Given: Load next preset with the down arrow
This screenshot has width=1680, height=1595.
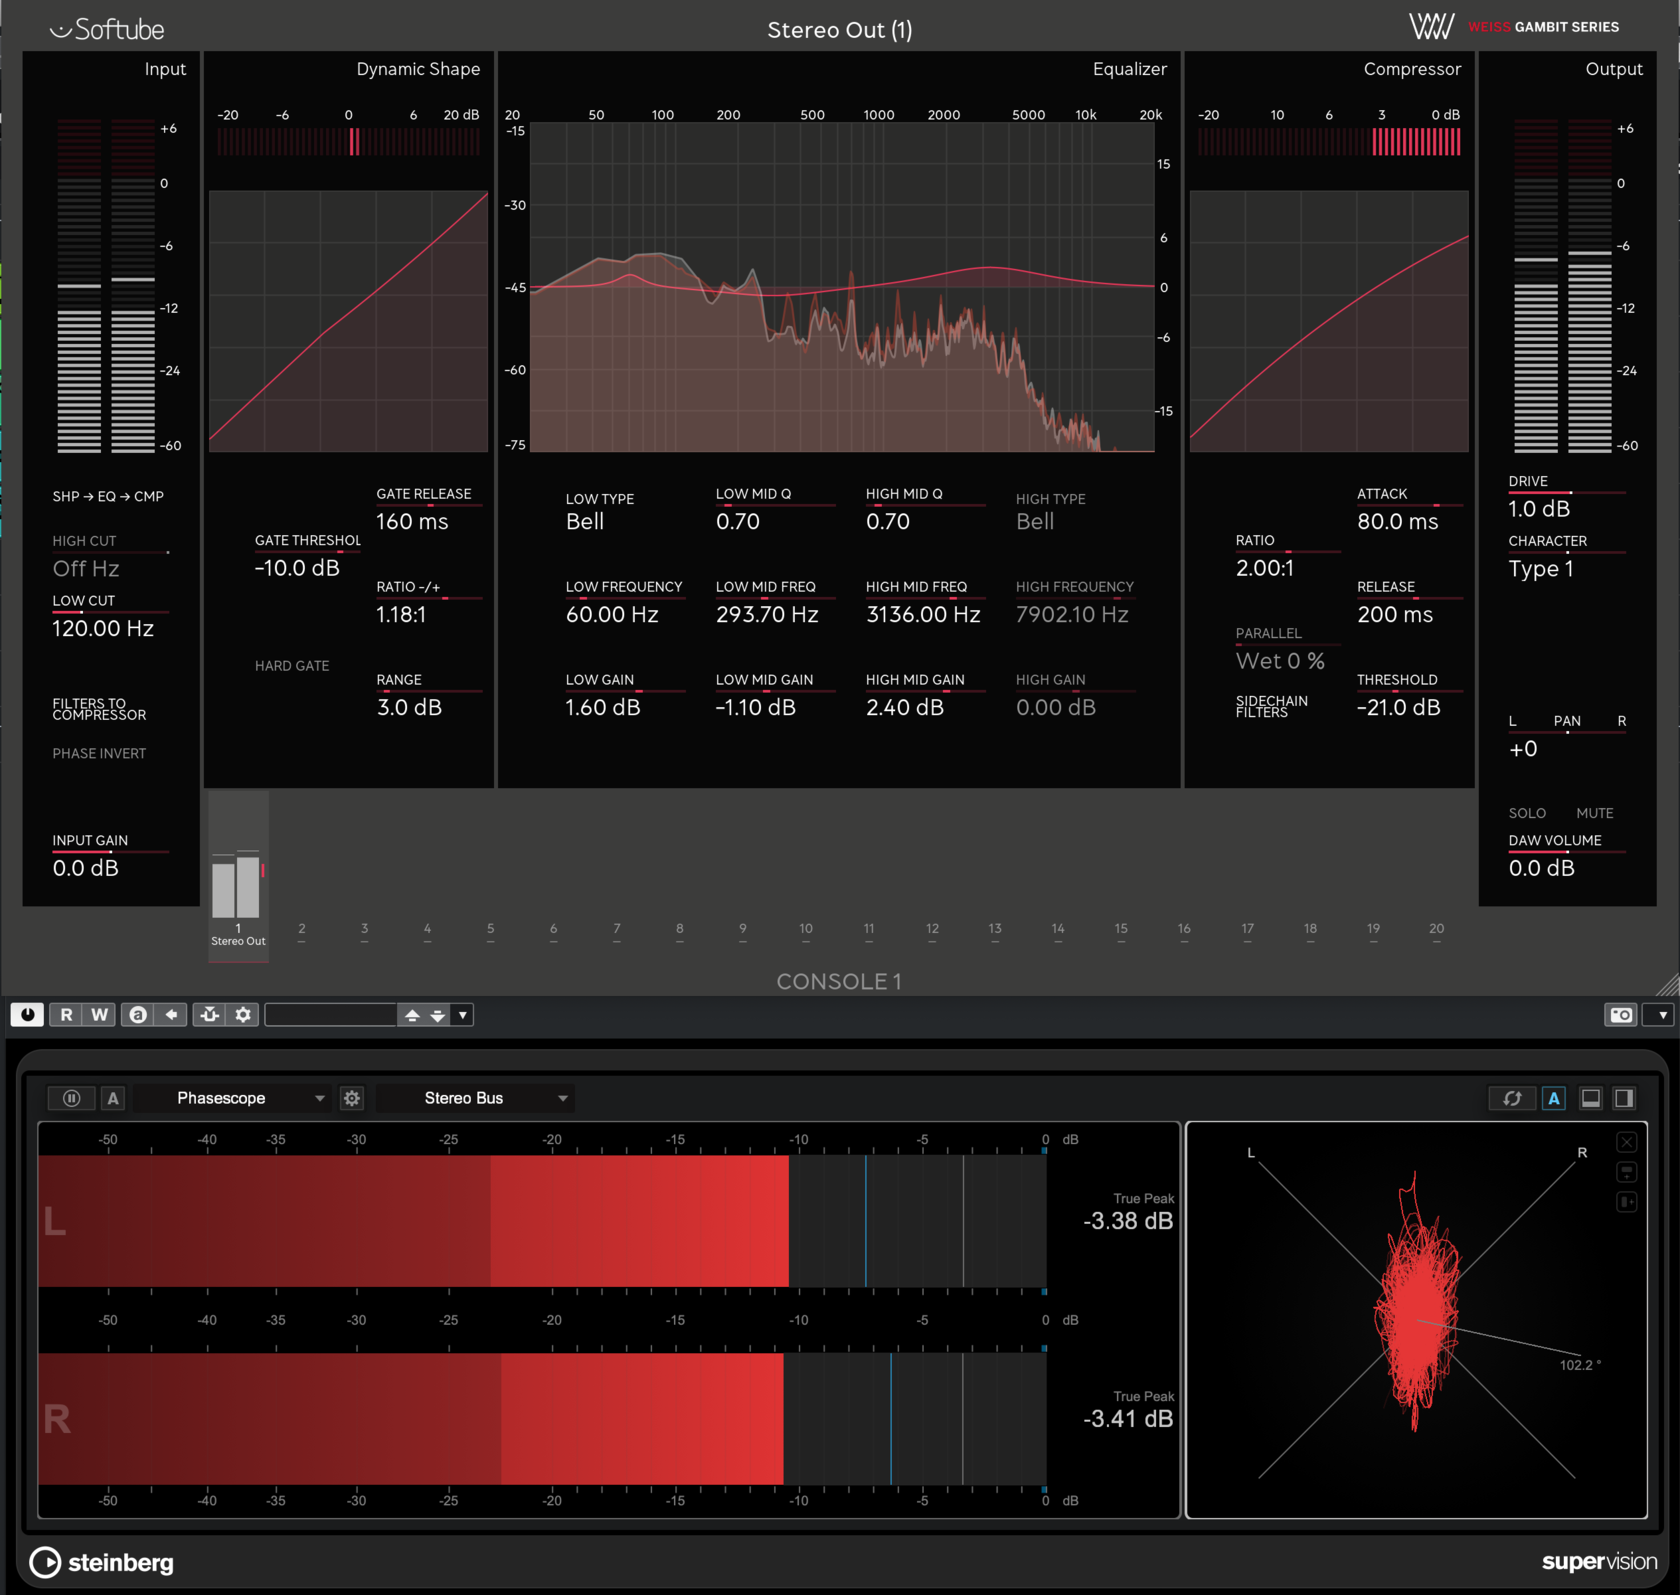Looking at the screenshot, I should pos(438,1015).
